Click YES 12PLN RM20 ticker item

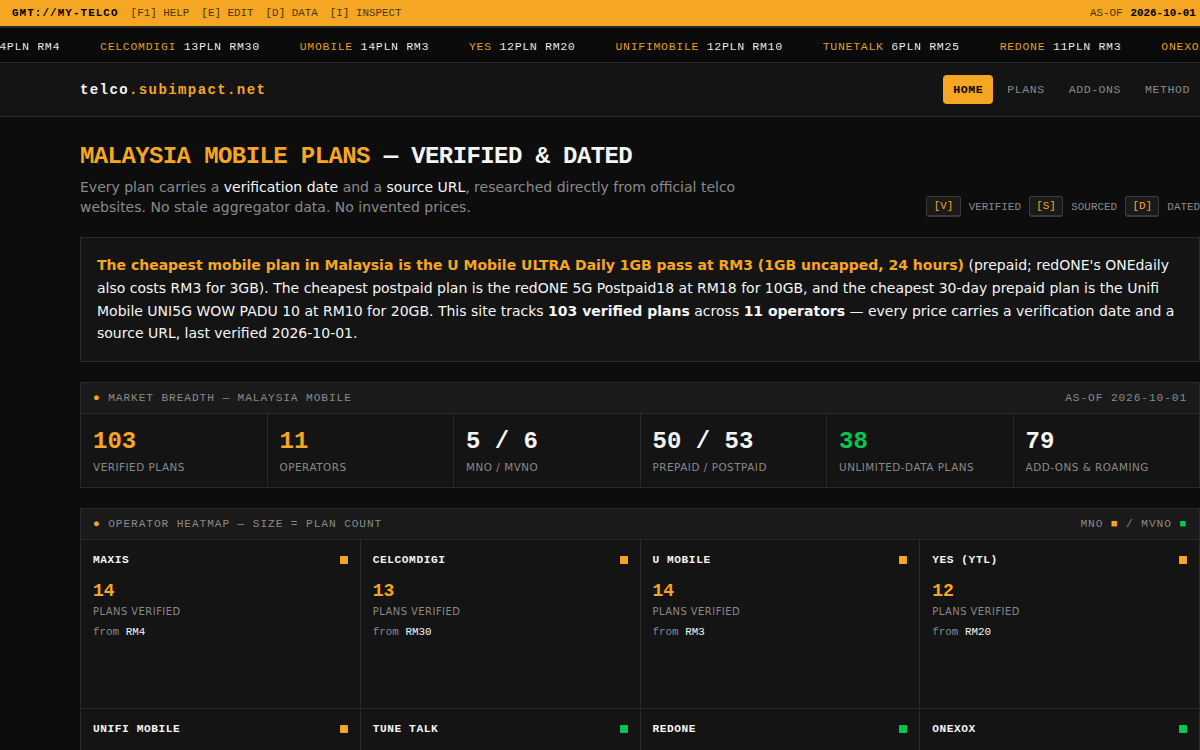click(x=522, y=46)
